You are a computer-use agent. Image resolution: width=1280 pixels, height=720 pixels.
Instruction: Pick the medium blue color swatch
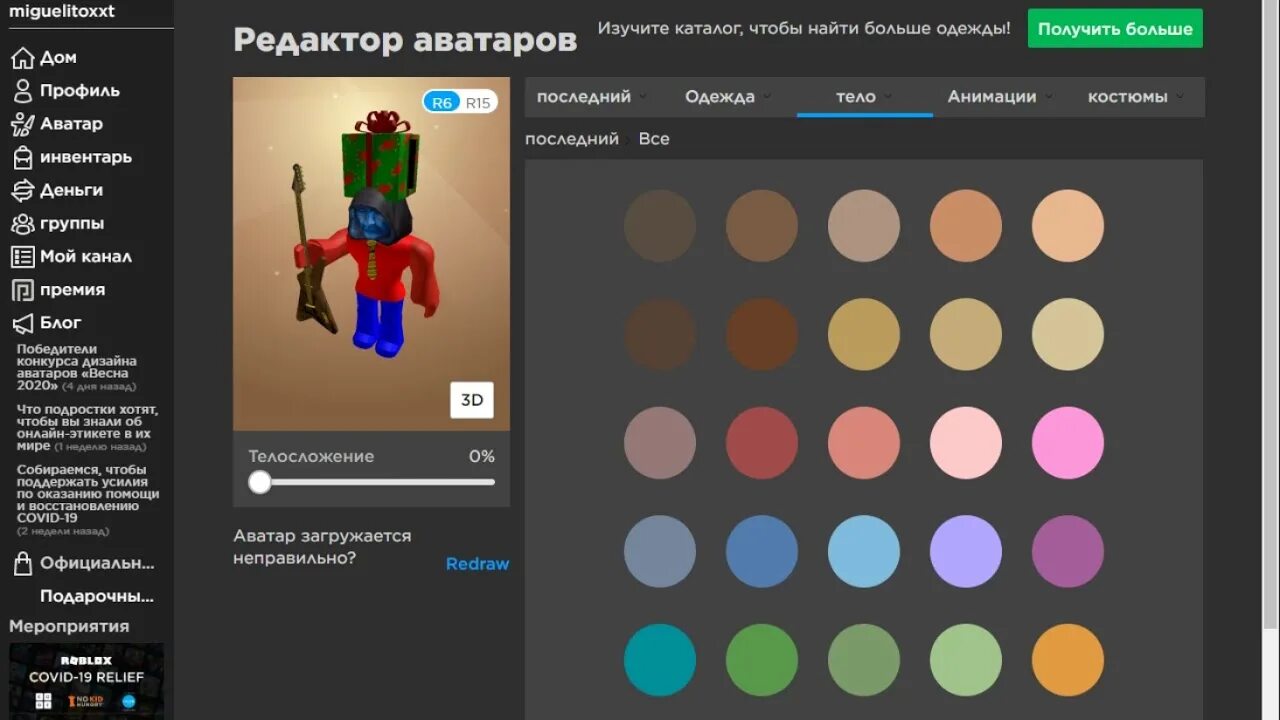tap(762, 552)
